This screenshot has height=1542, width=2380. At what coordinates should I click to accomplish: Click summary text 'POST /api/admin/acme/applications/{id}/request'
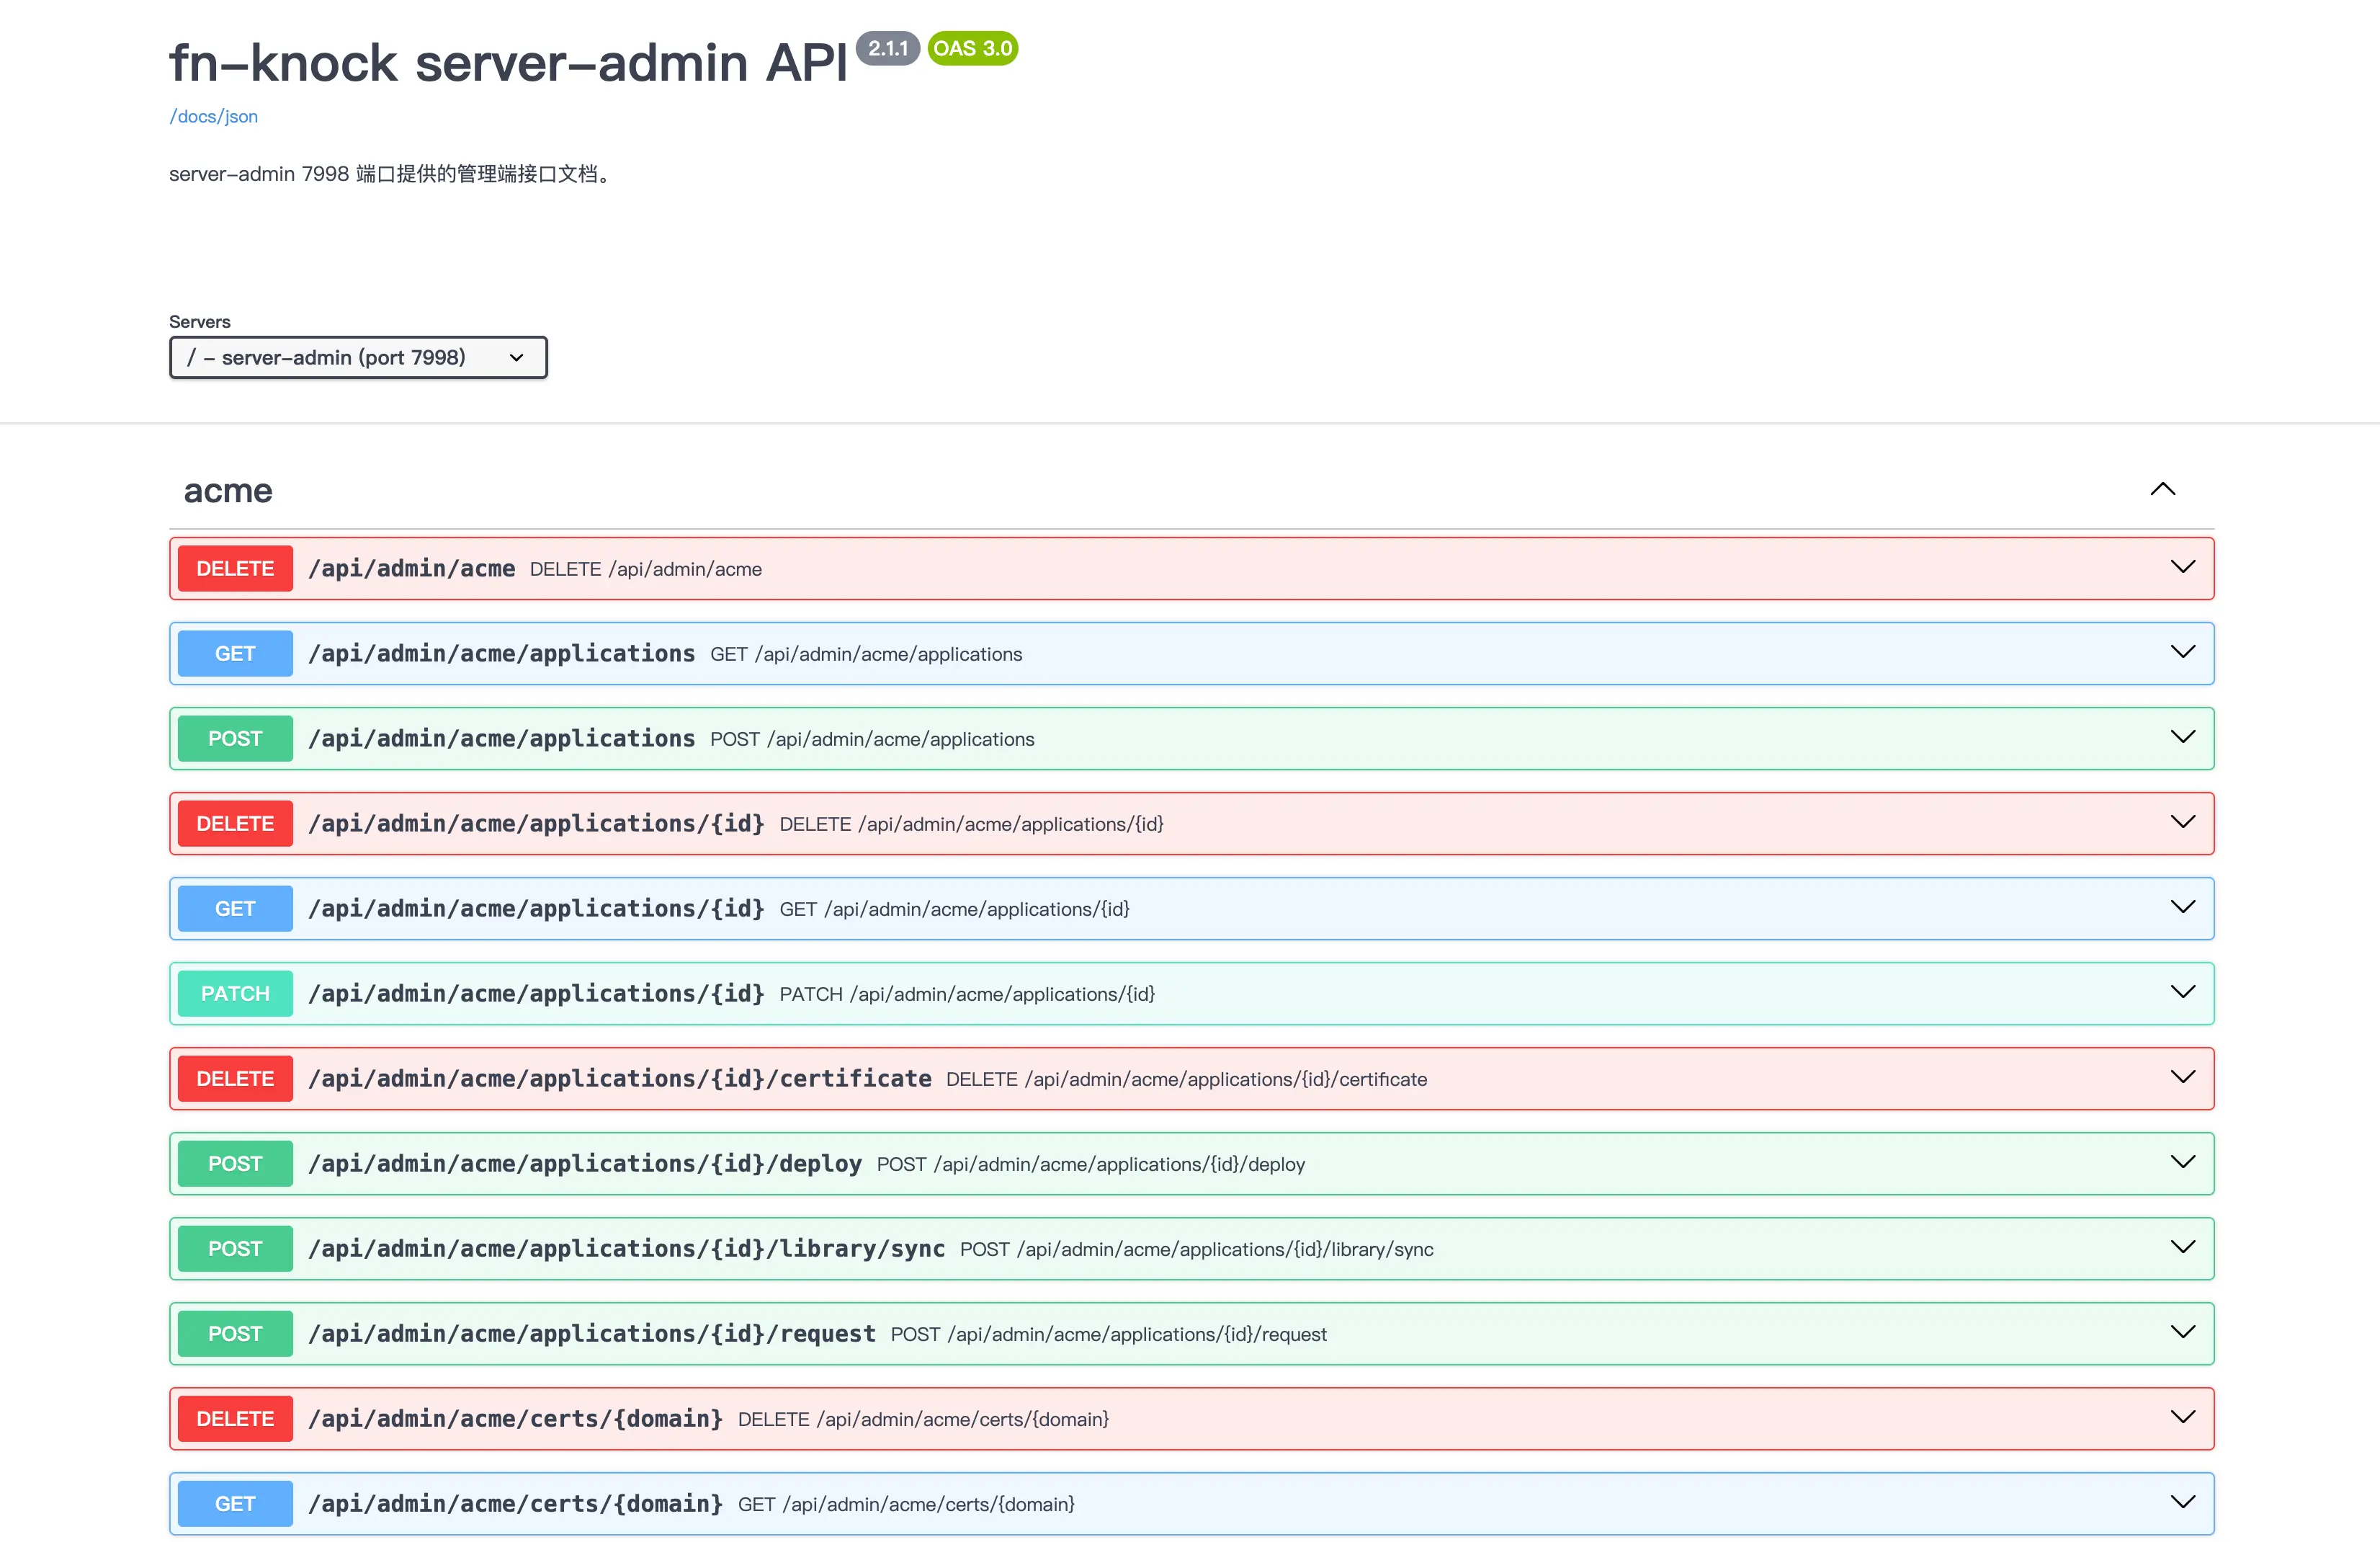point(1109,1334)
